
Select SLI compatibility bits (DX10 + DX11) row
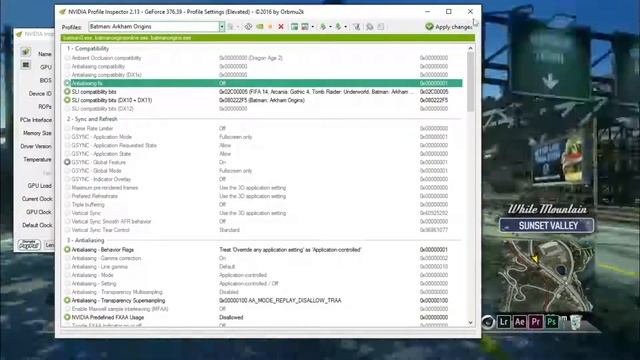(263, 100)
